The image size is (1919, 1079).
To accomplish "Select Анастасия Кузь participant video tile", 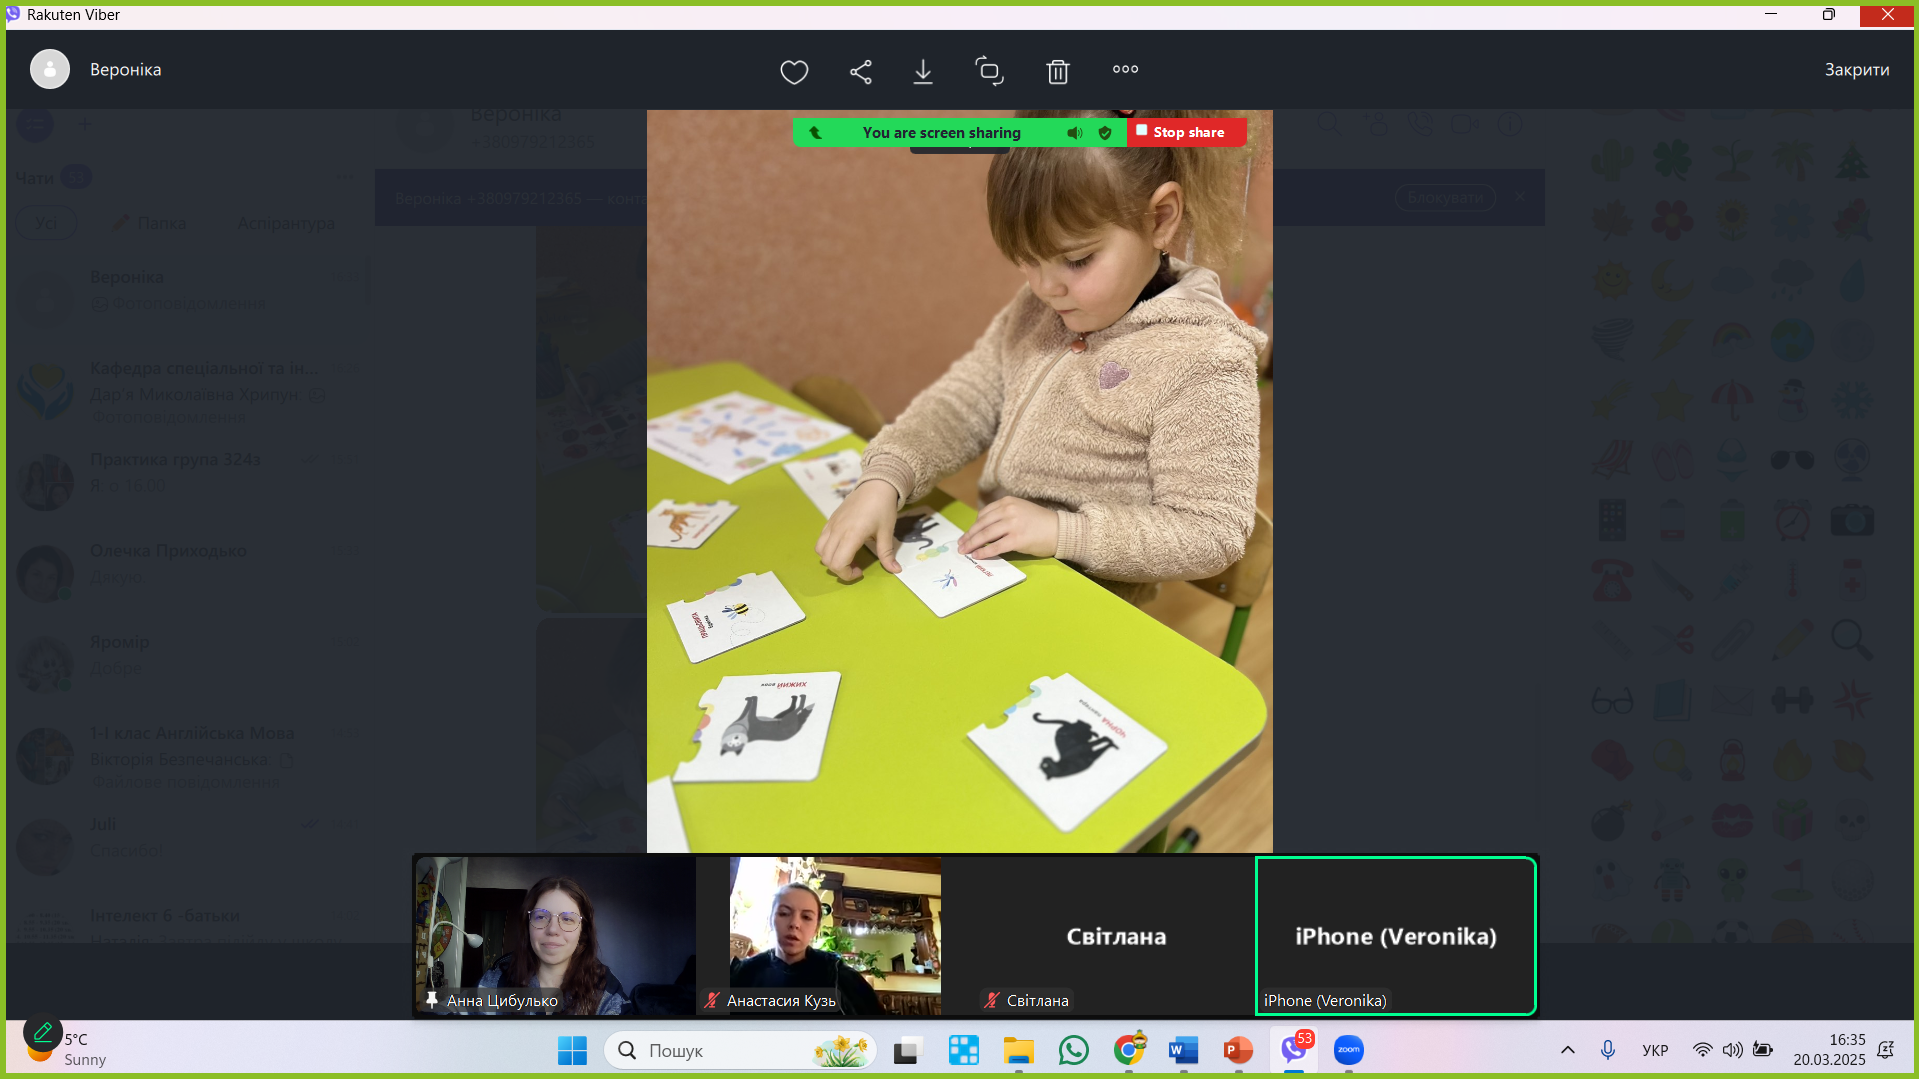I will coord(819,936).
